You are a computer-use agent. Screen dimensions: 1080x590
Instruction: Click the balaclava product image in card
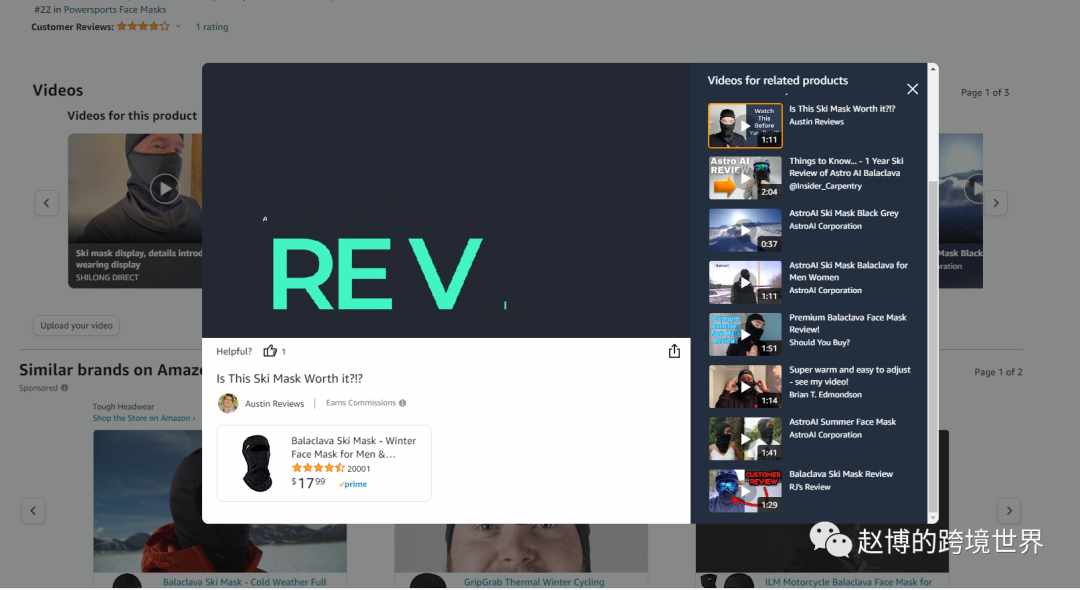coord(256,463)
